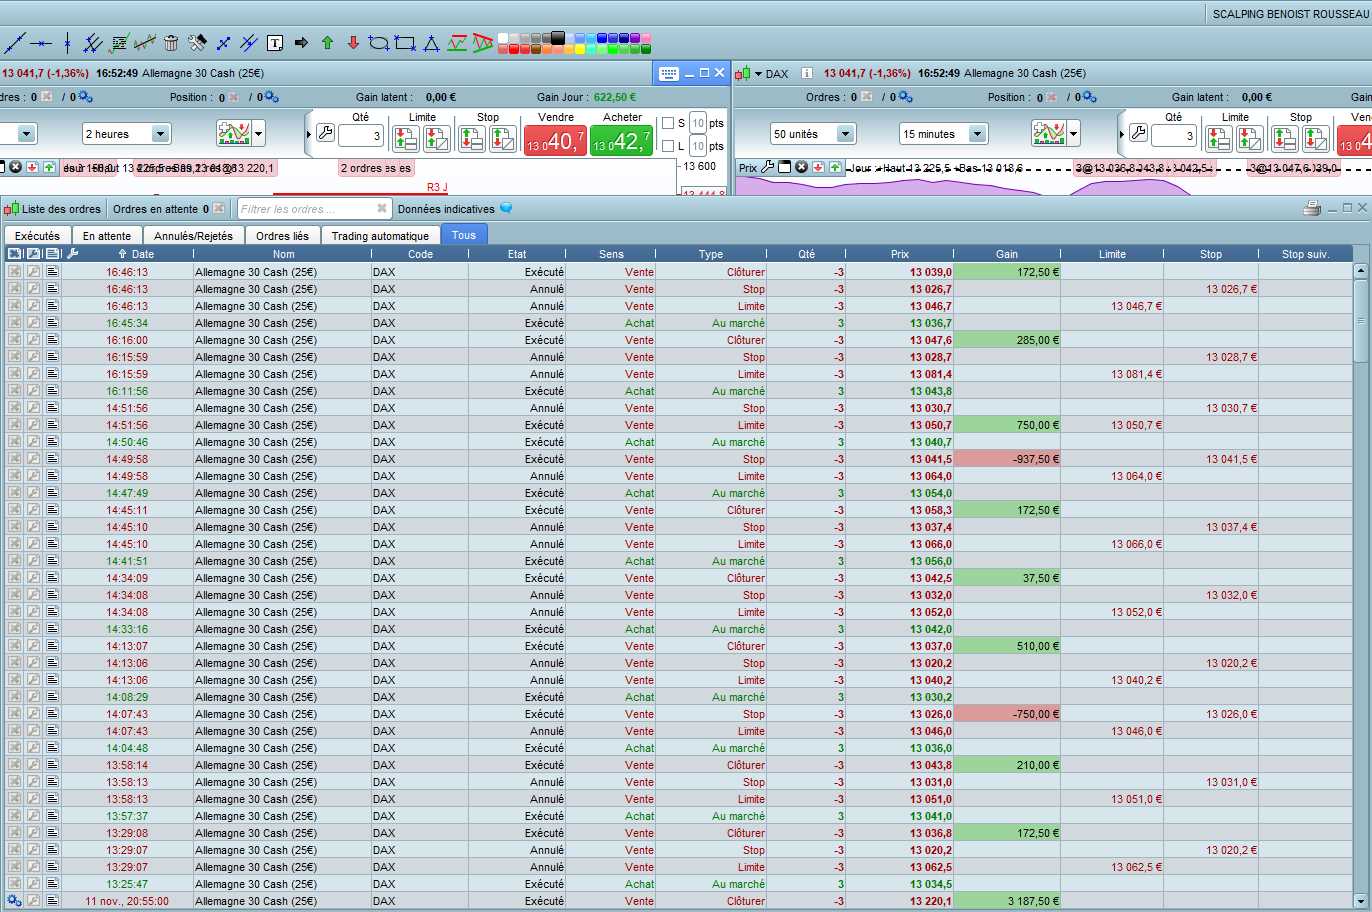The width and height of the screenshot is (1372, 912).
Task: Select the triangle drawing tool
Action: pos(431,43)
